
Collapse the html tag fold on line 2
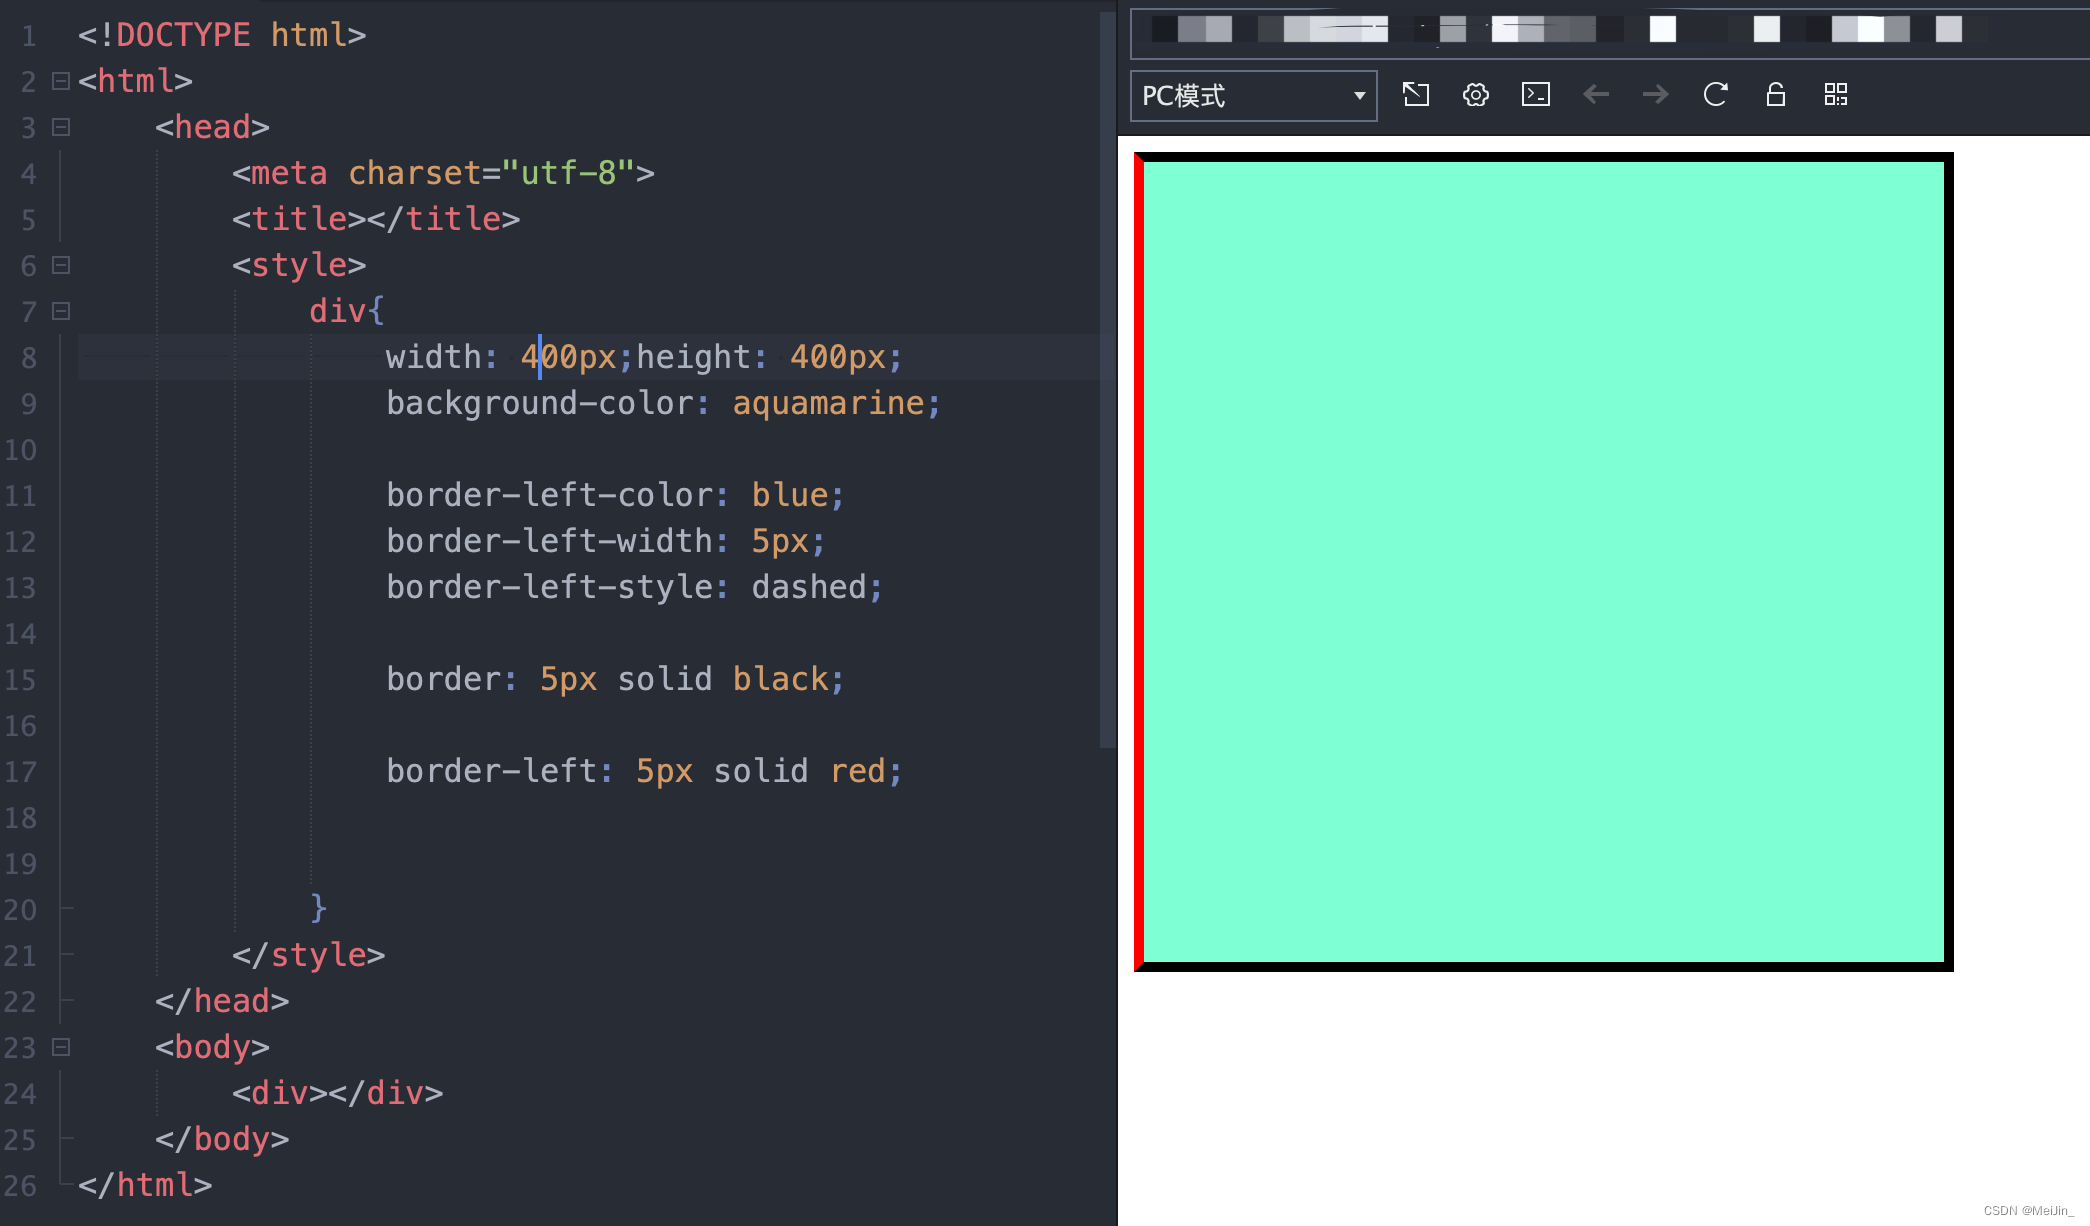coord(61,81)
